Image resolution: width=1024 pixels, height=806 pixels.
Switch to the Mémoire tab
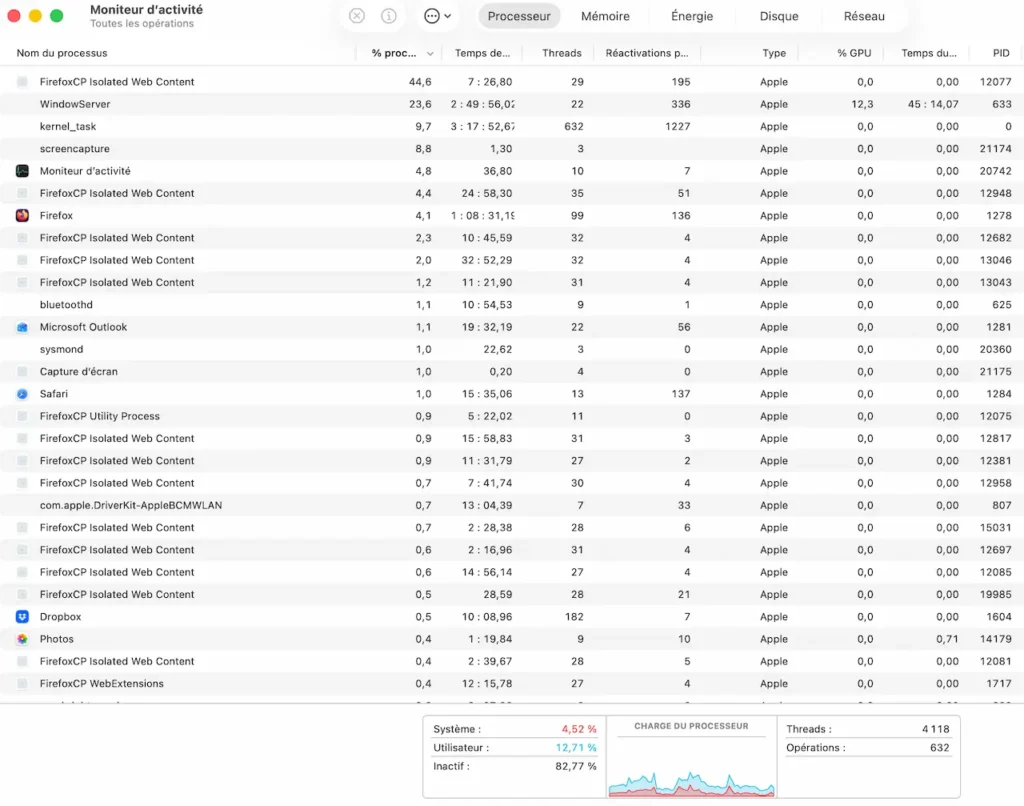pyautogui.click(x=604, y=16)
